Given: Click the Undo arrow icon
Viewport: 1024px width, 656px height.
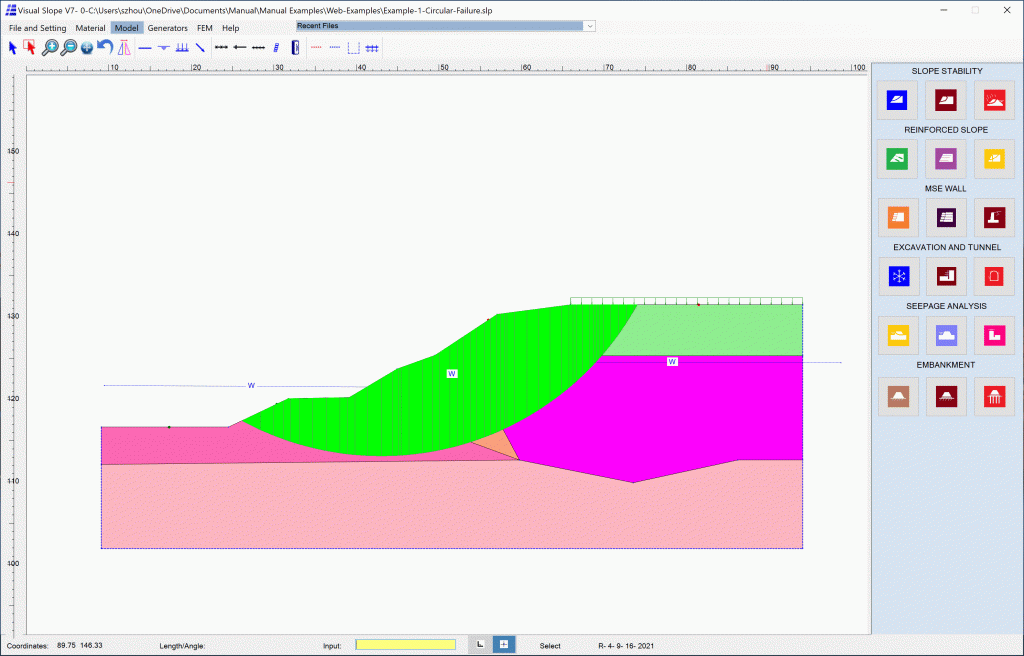Looking at the screenshot, I should pos(104,47).
